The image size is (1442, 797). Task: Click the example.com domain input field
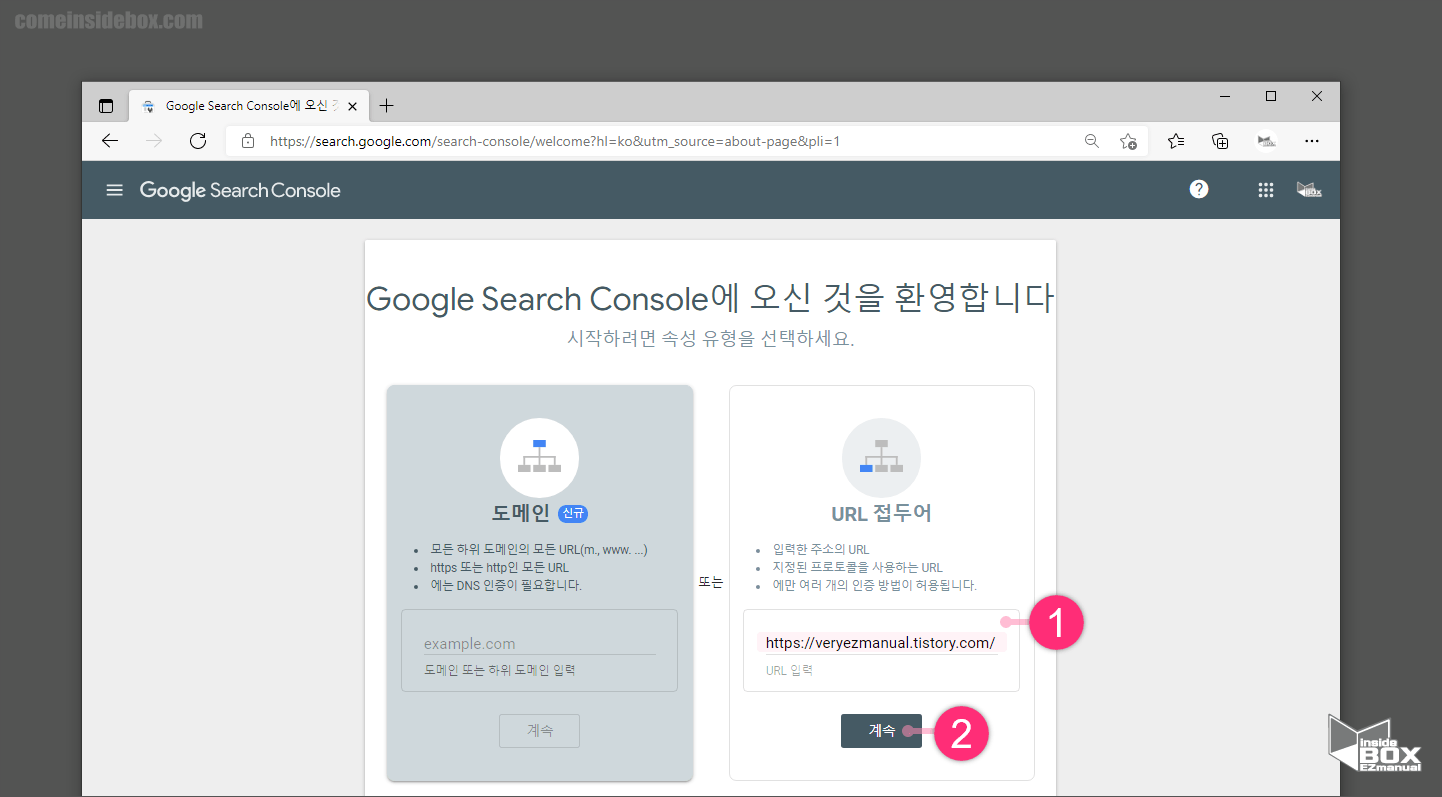pyautogui.click(x=539, y=644)
